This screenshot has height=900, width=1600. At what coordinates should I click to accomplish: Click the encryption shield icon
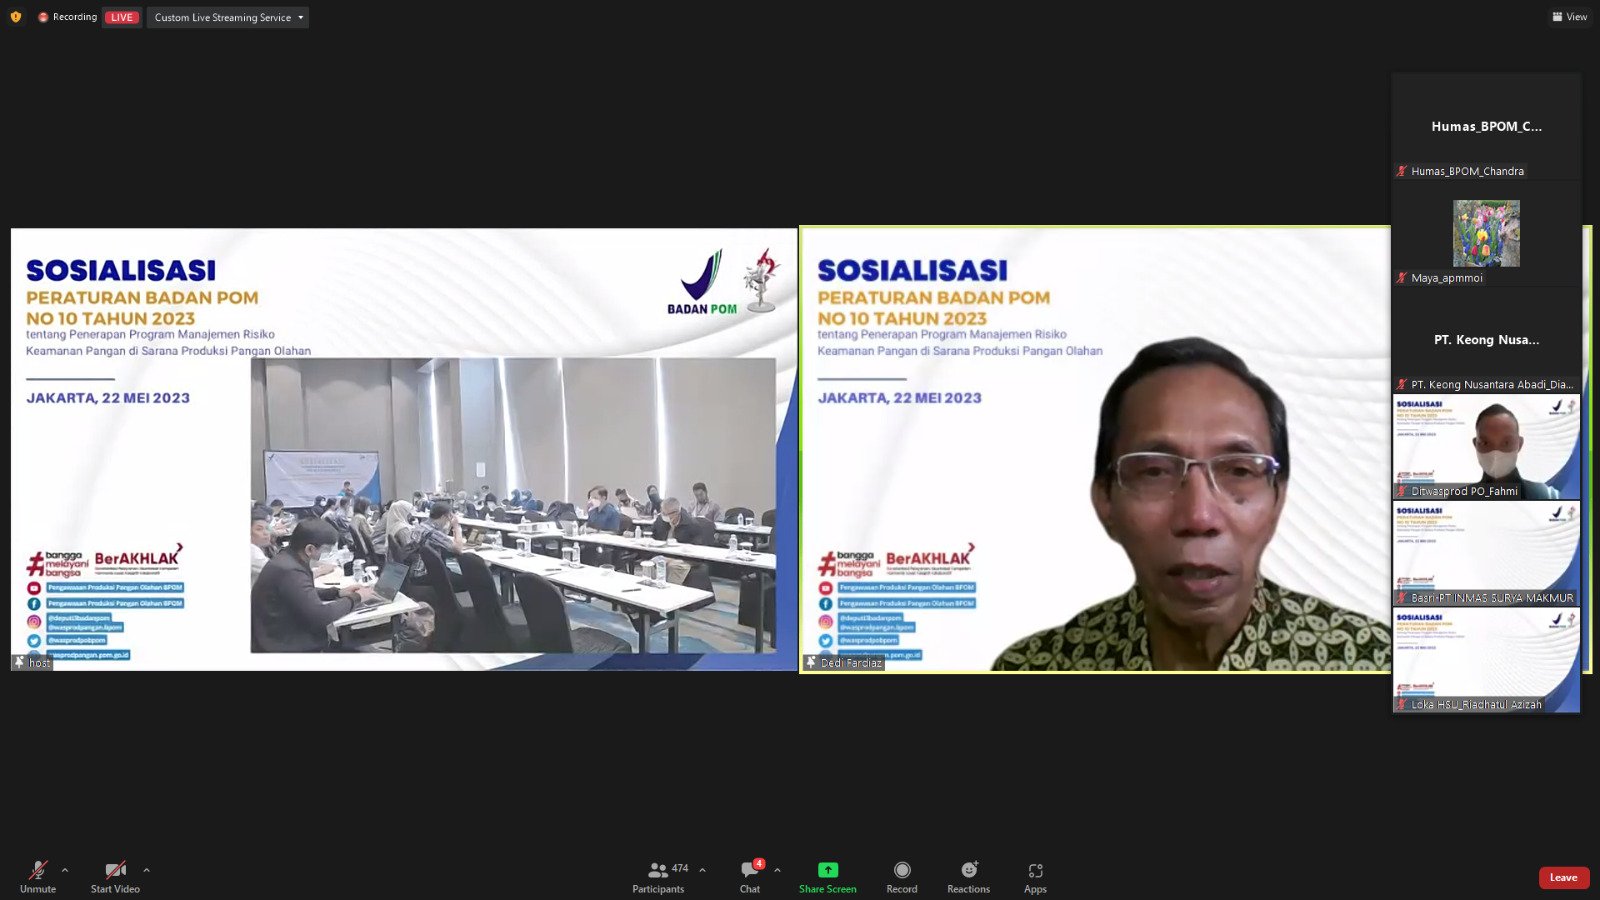[16, 17]
